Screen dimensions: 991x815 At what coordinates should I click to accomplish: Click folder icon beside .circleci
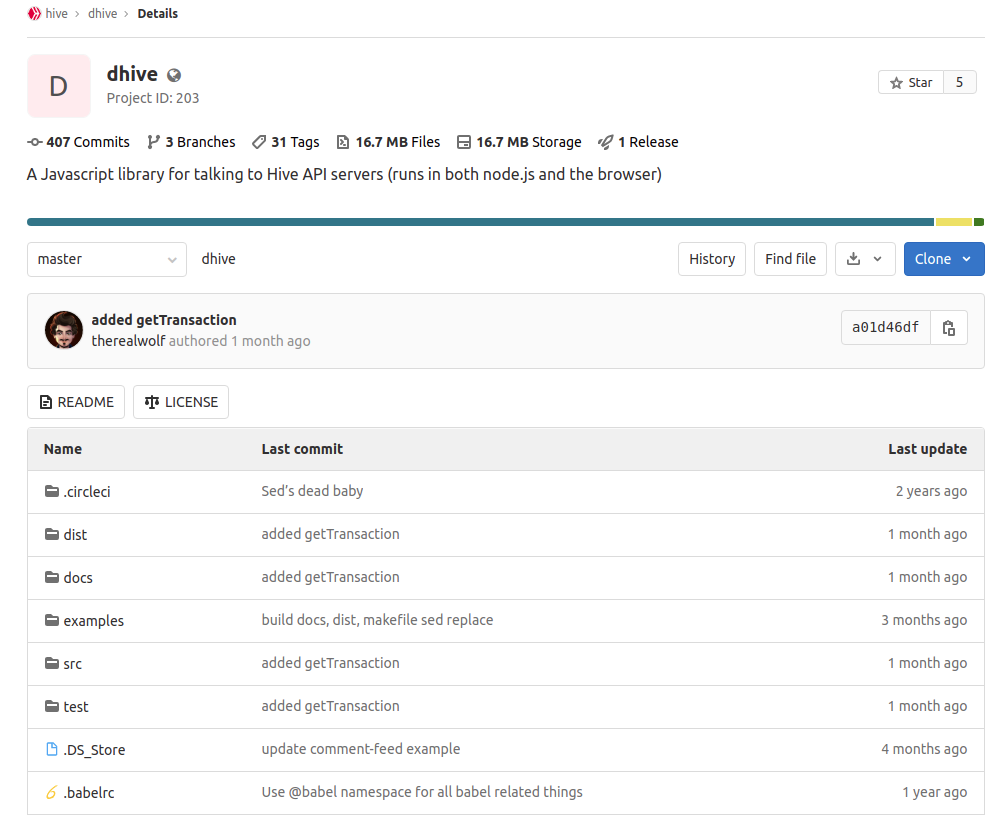[52, 491]
